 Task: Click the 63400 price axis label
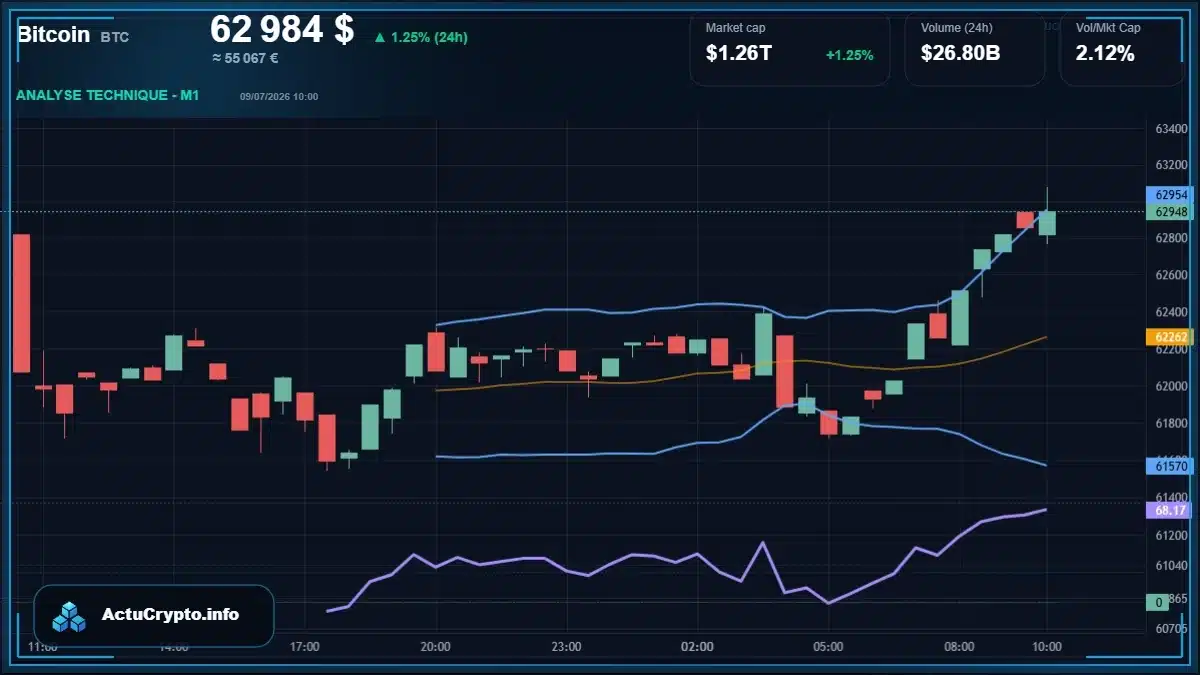(x=1170, y=129)
